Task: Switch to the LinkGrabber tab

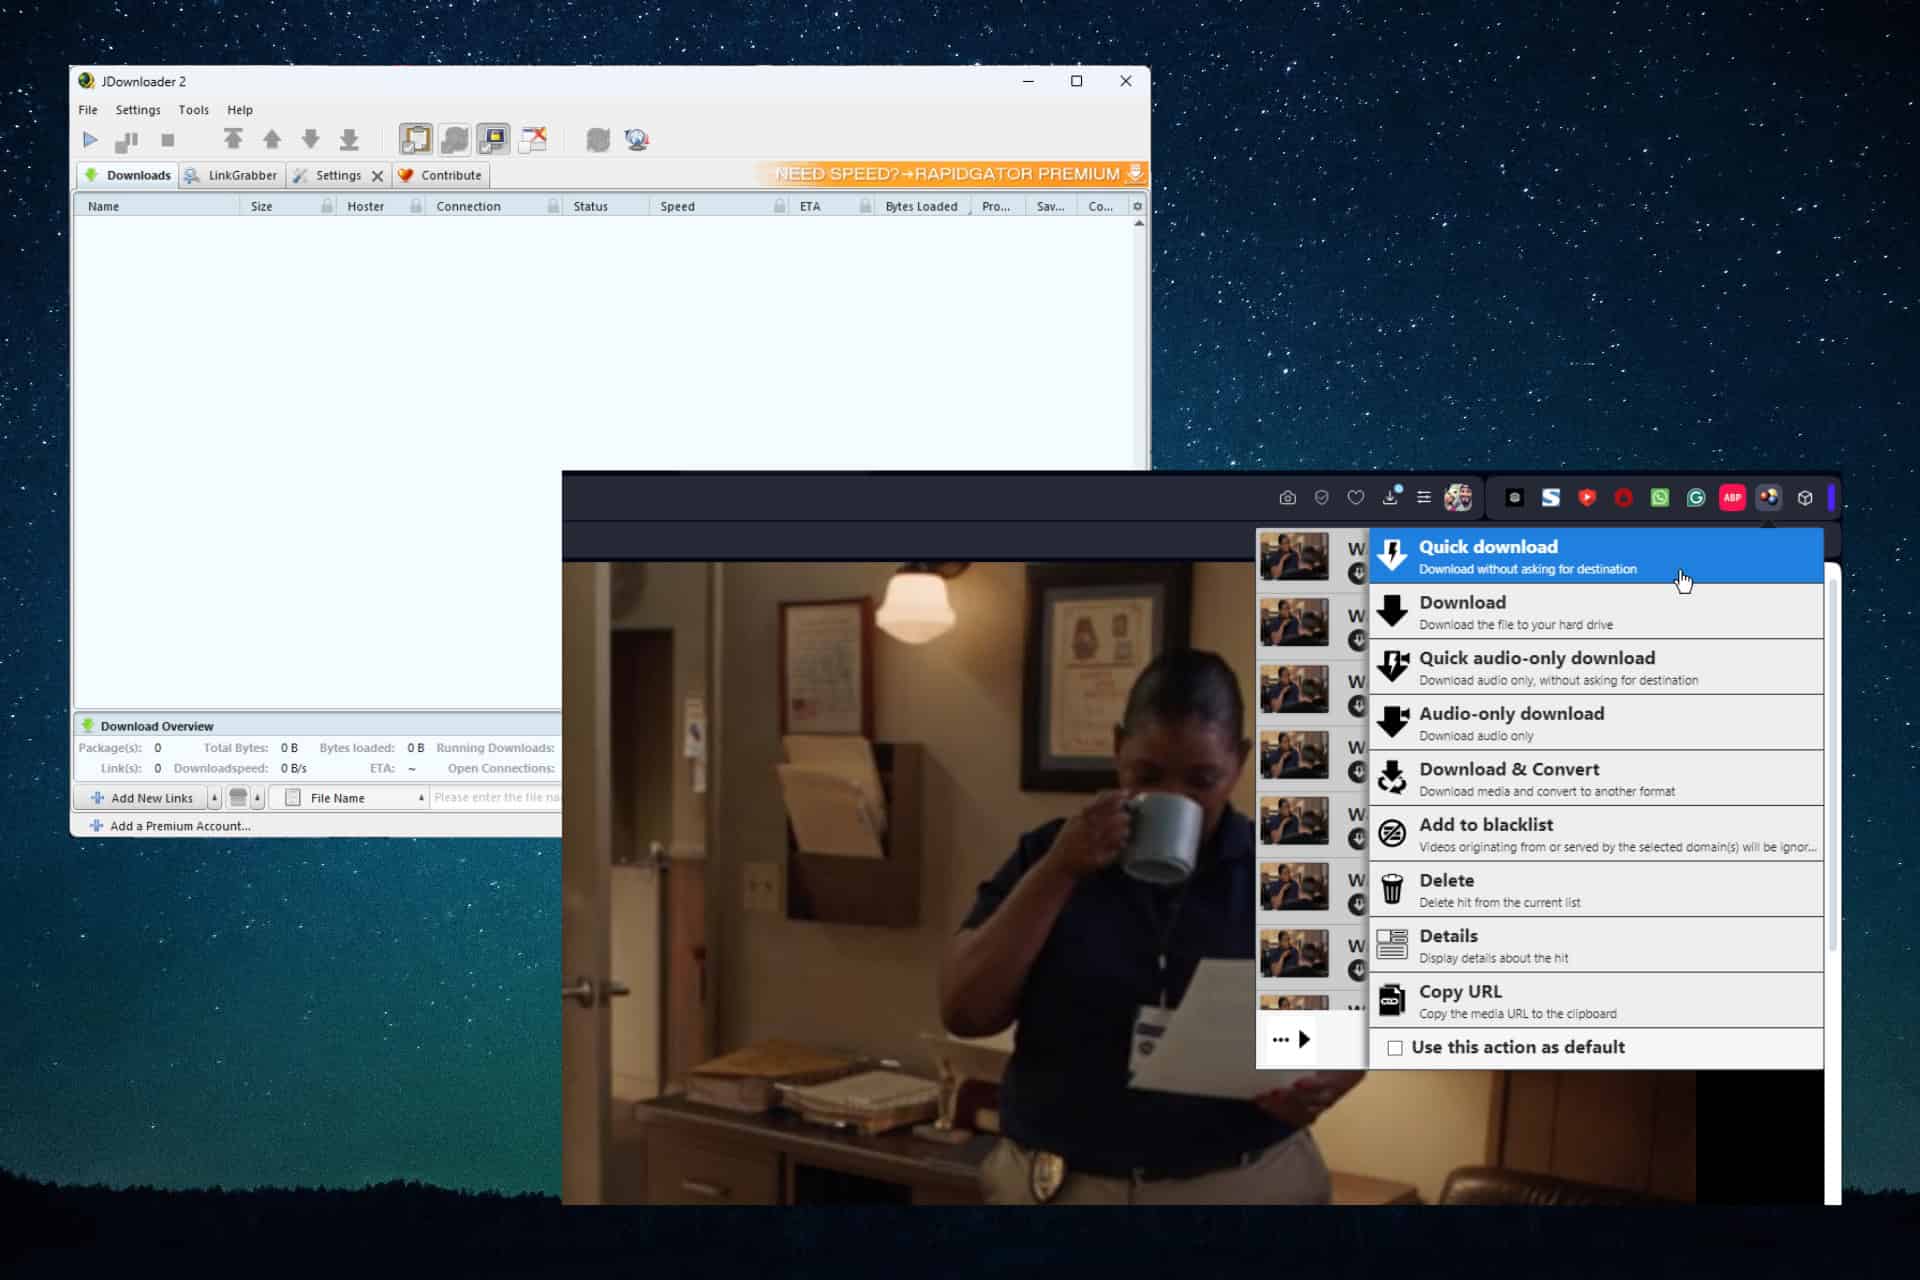Action: (x=232, y=175)
